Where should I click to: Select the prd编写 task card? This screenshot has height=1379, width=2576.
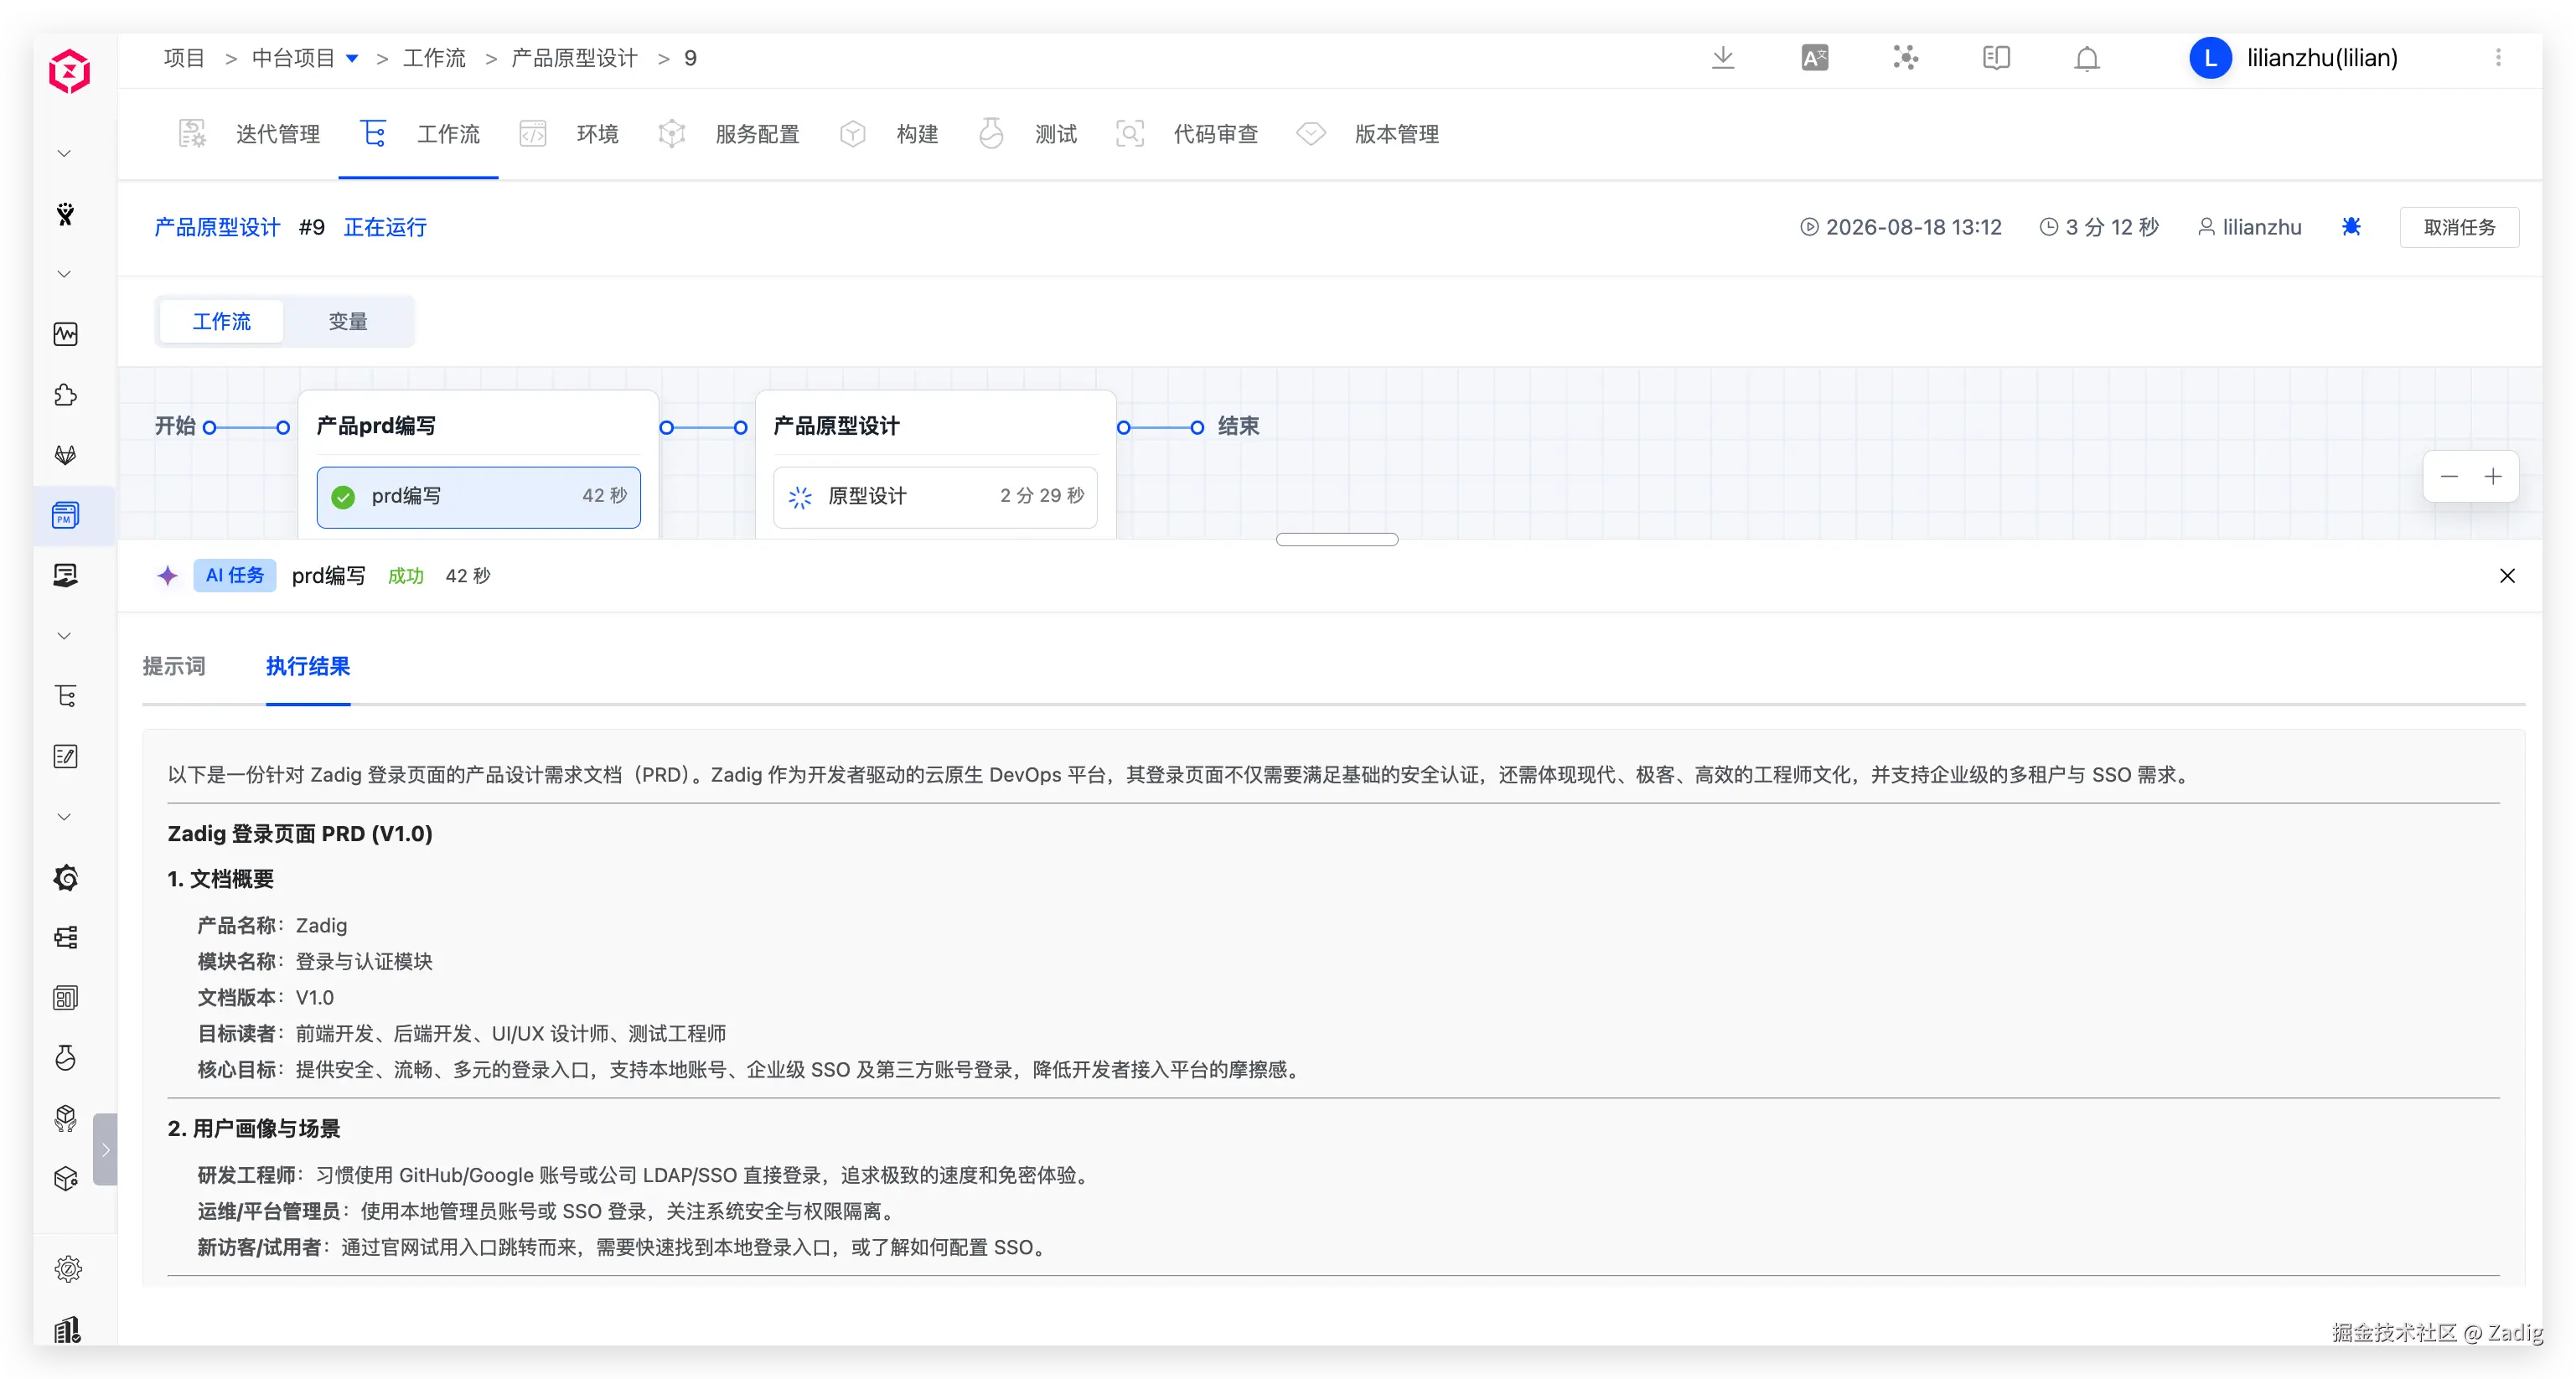[x=478, y=496]
